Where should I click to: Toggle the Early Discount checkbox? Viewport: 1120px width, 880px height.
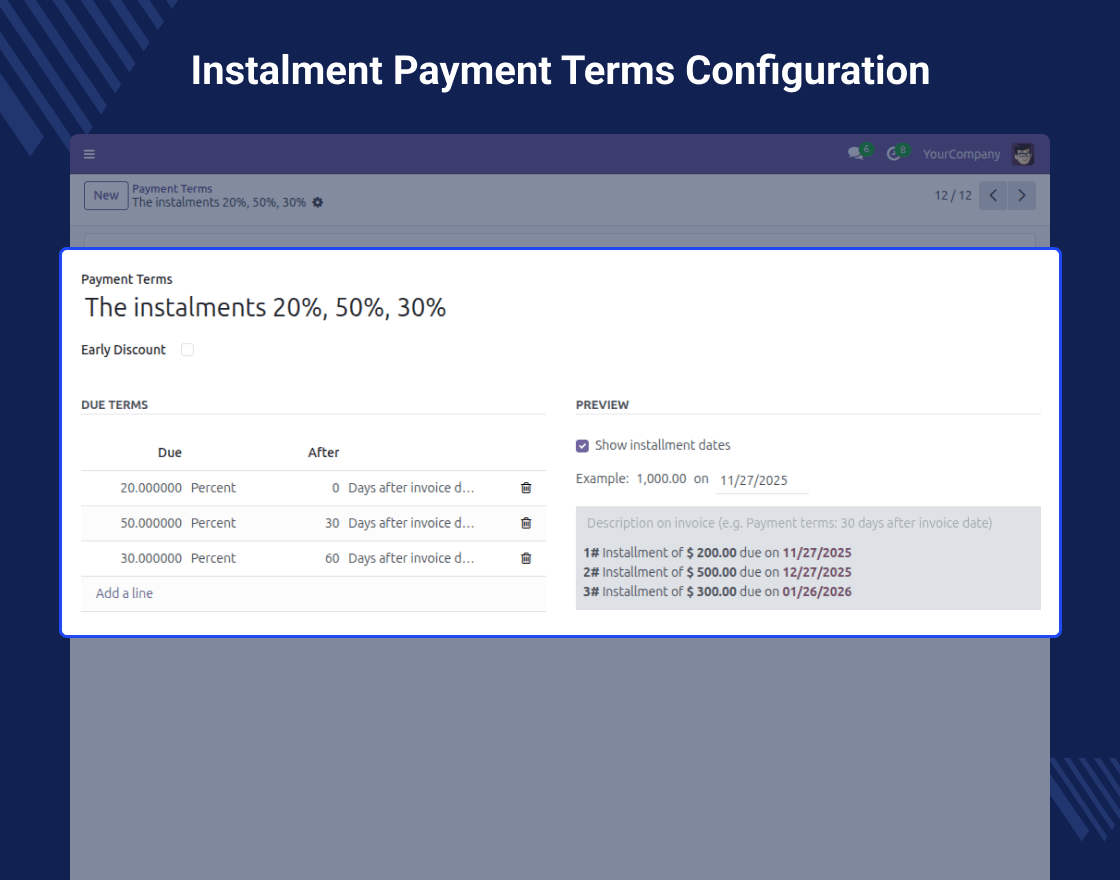coord(187,350)
